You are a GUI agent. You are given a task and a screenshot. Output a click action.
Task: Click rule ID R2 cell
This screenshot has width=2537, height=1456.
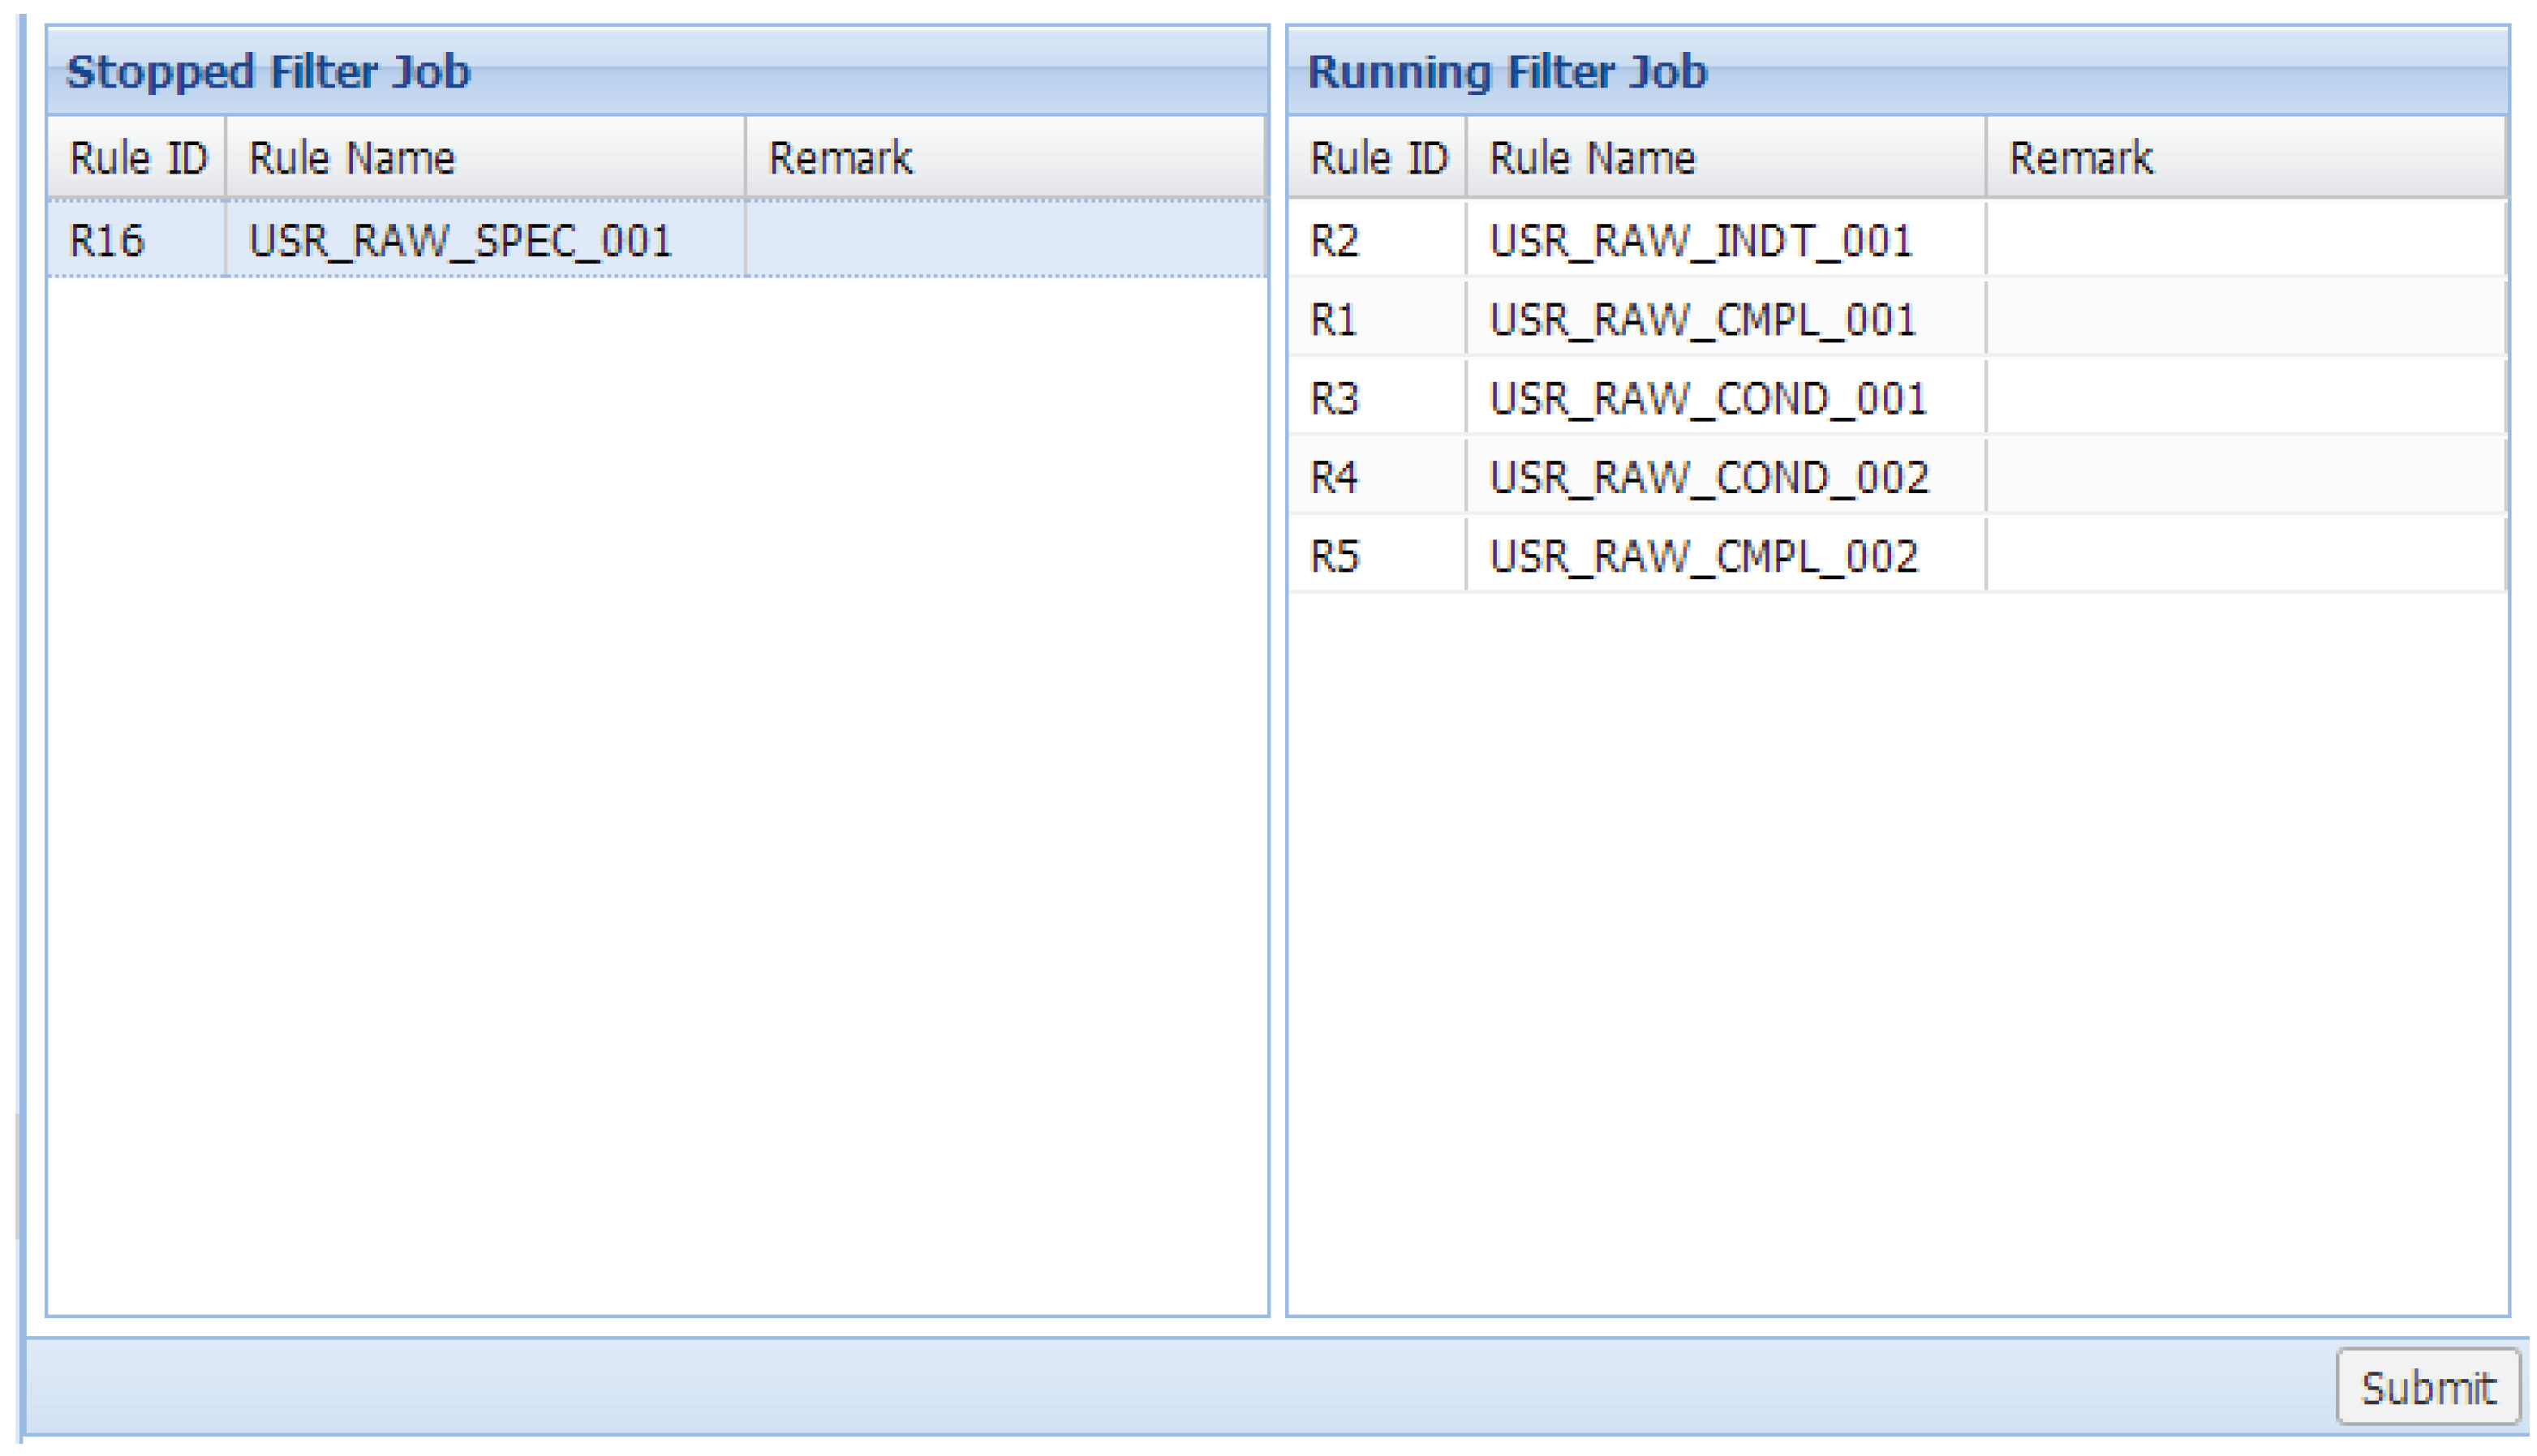click(x=1335, y=240)
